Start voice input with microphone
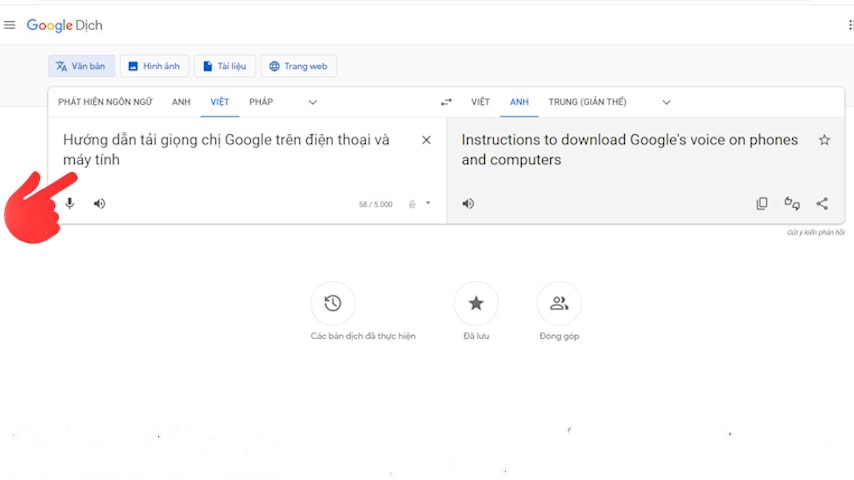Image resolution: width=854 pixels, height=480 pixels. tap(70, 203)
